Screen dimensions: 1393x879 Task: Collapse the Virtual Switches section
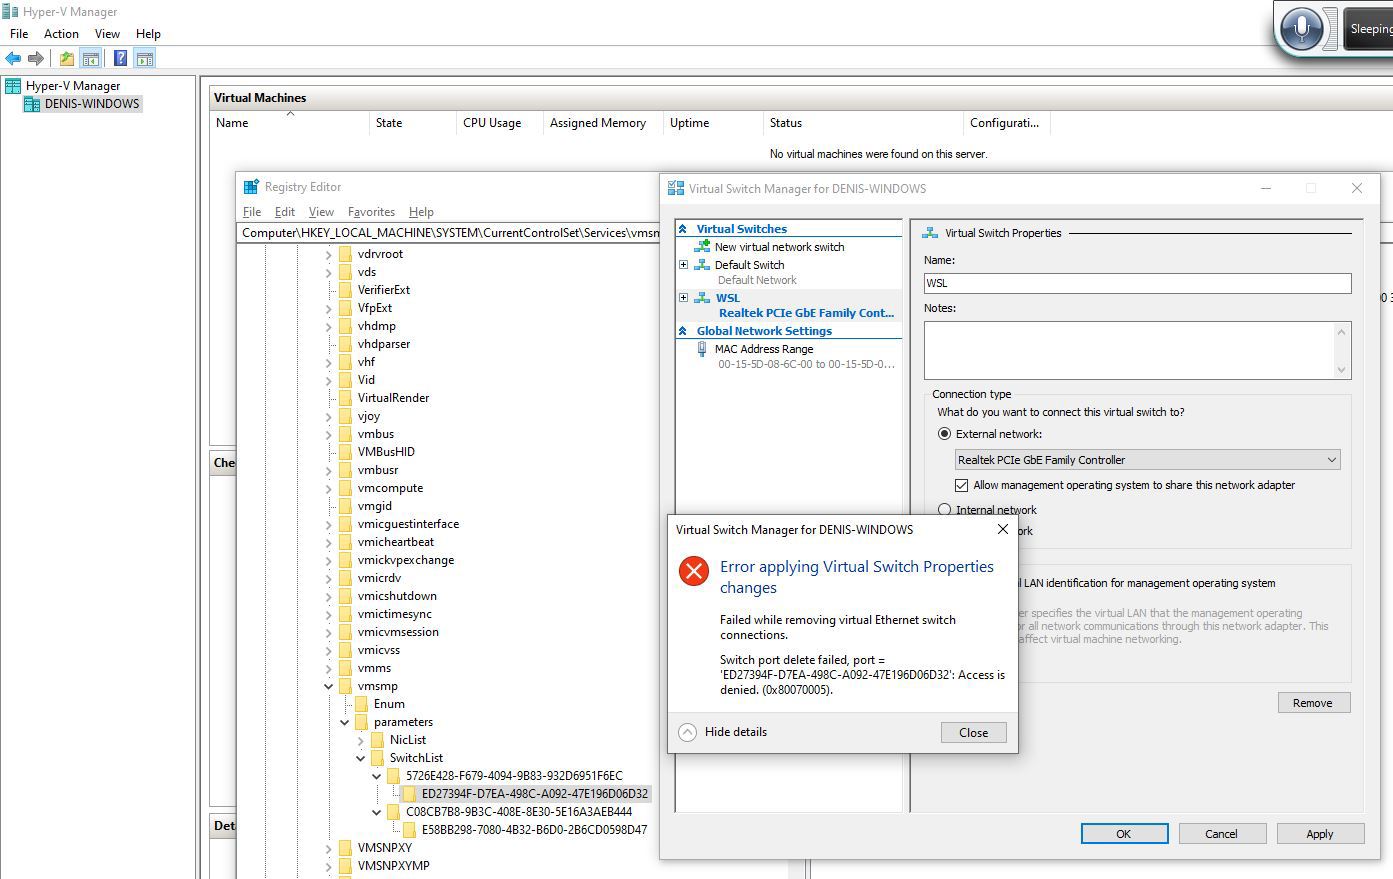tap(684, 228)
